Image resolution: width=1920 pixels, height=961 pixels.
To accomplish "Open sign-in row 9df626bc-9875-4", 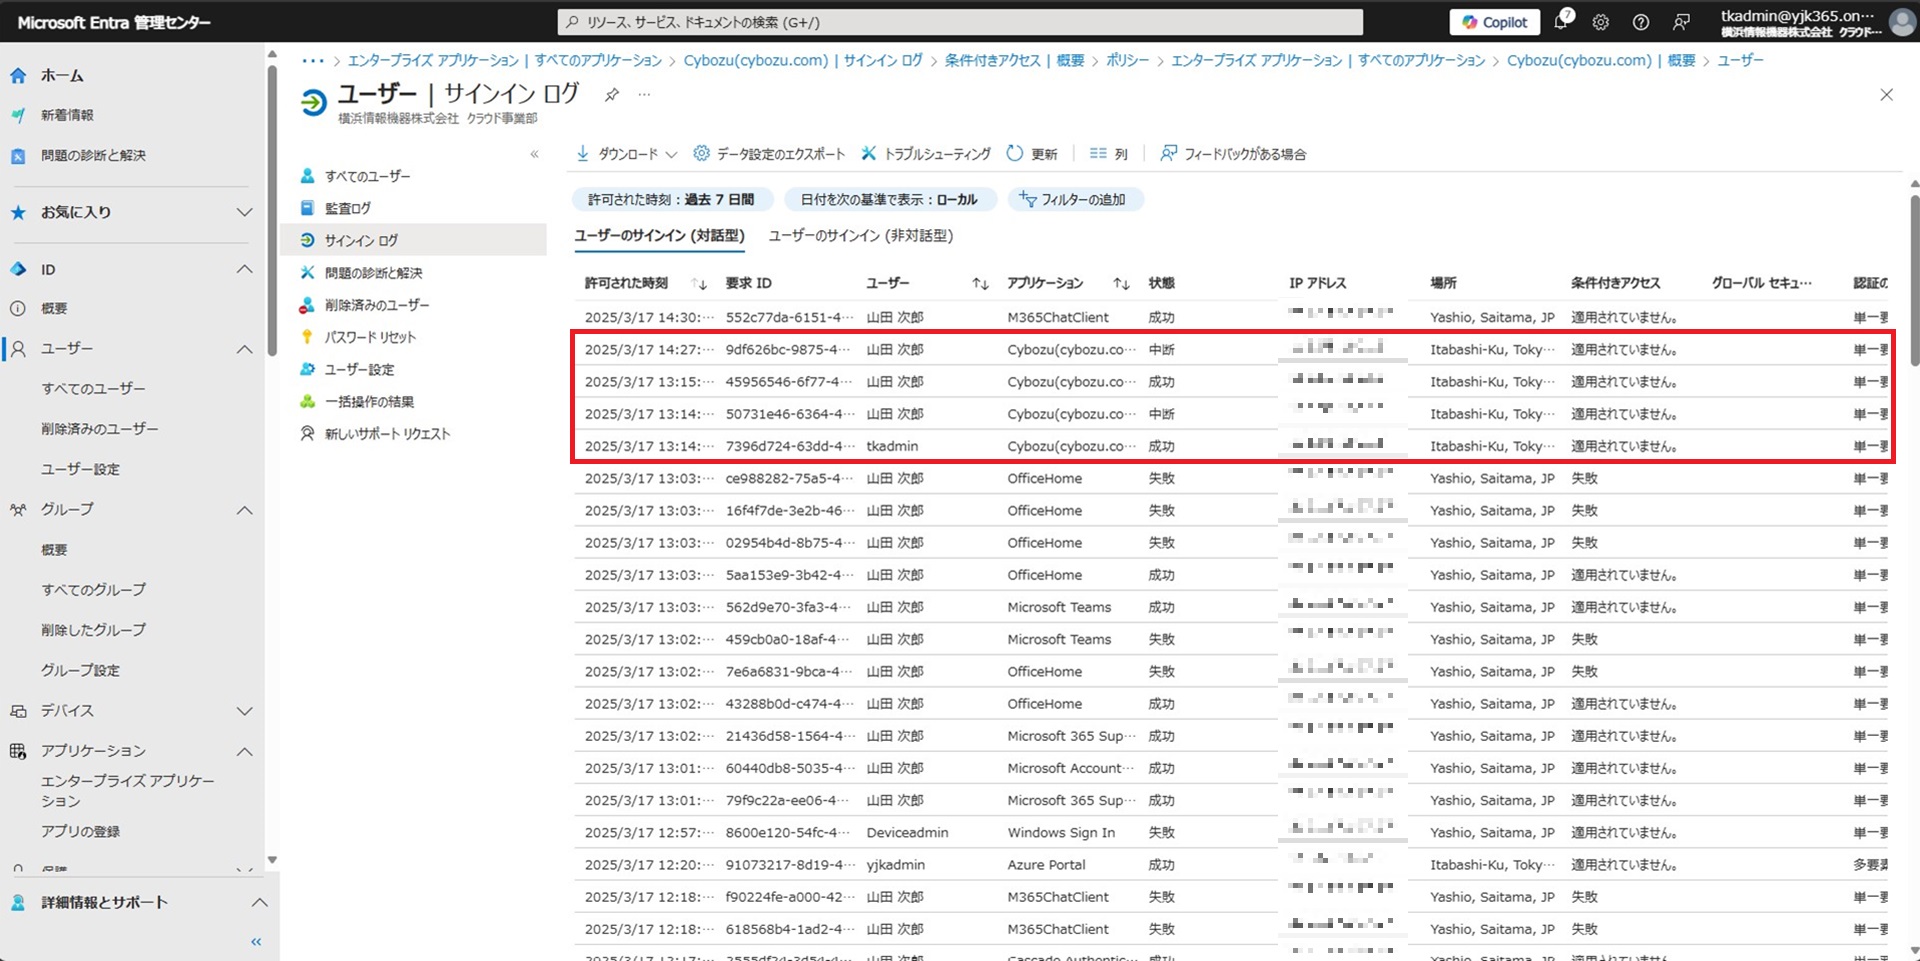I will click(x=1231, y=350).
